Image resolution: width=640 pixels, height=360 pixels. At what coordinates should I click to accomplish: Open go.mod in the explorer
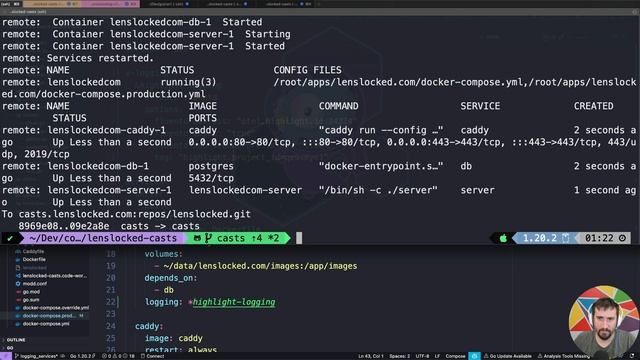click(x=31, y=292)
